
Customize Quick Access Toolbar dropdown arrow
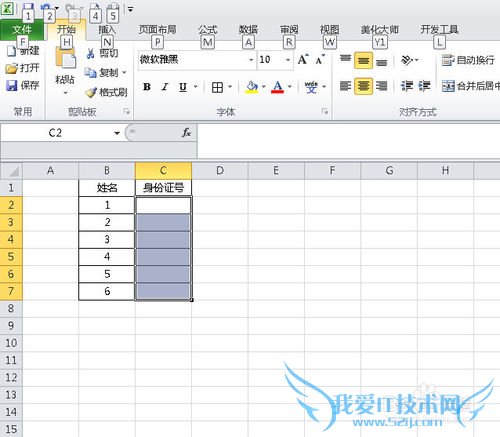[131, 10]
